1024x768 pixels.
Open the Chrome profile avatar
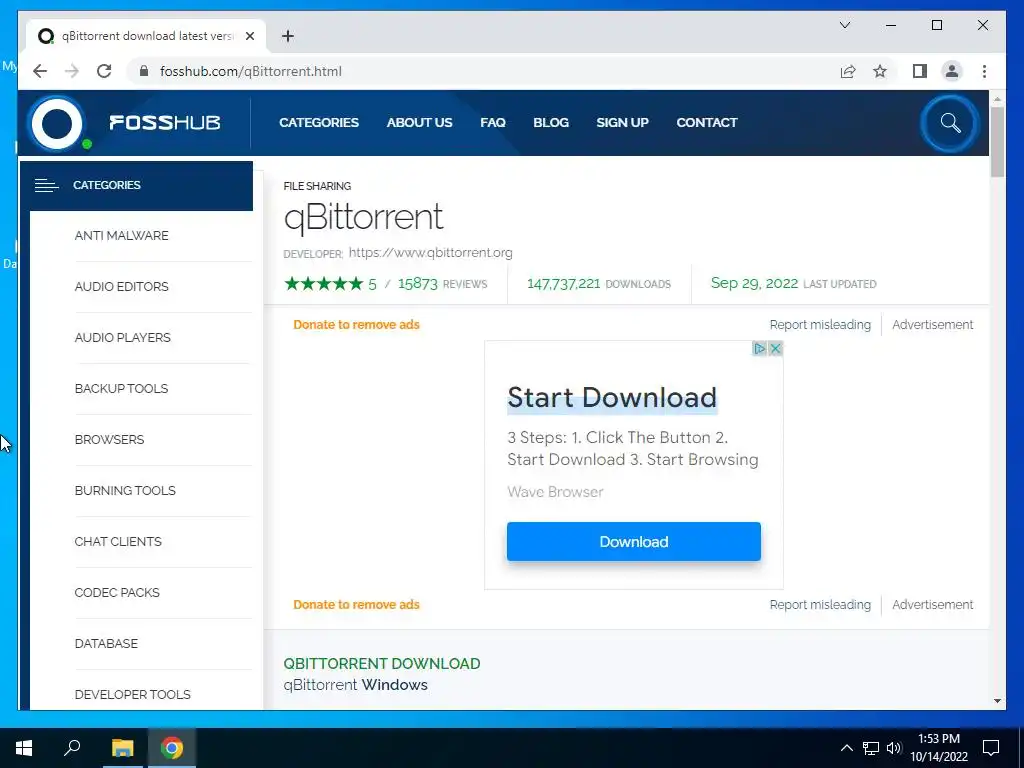[952, 71]
